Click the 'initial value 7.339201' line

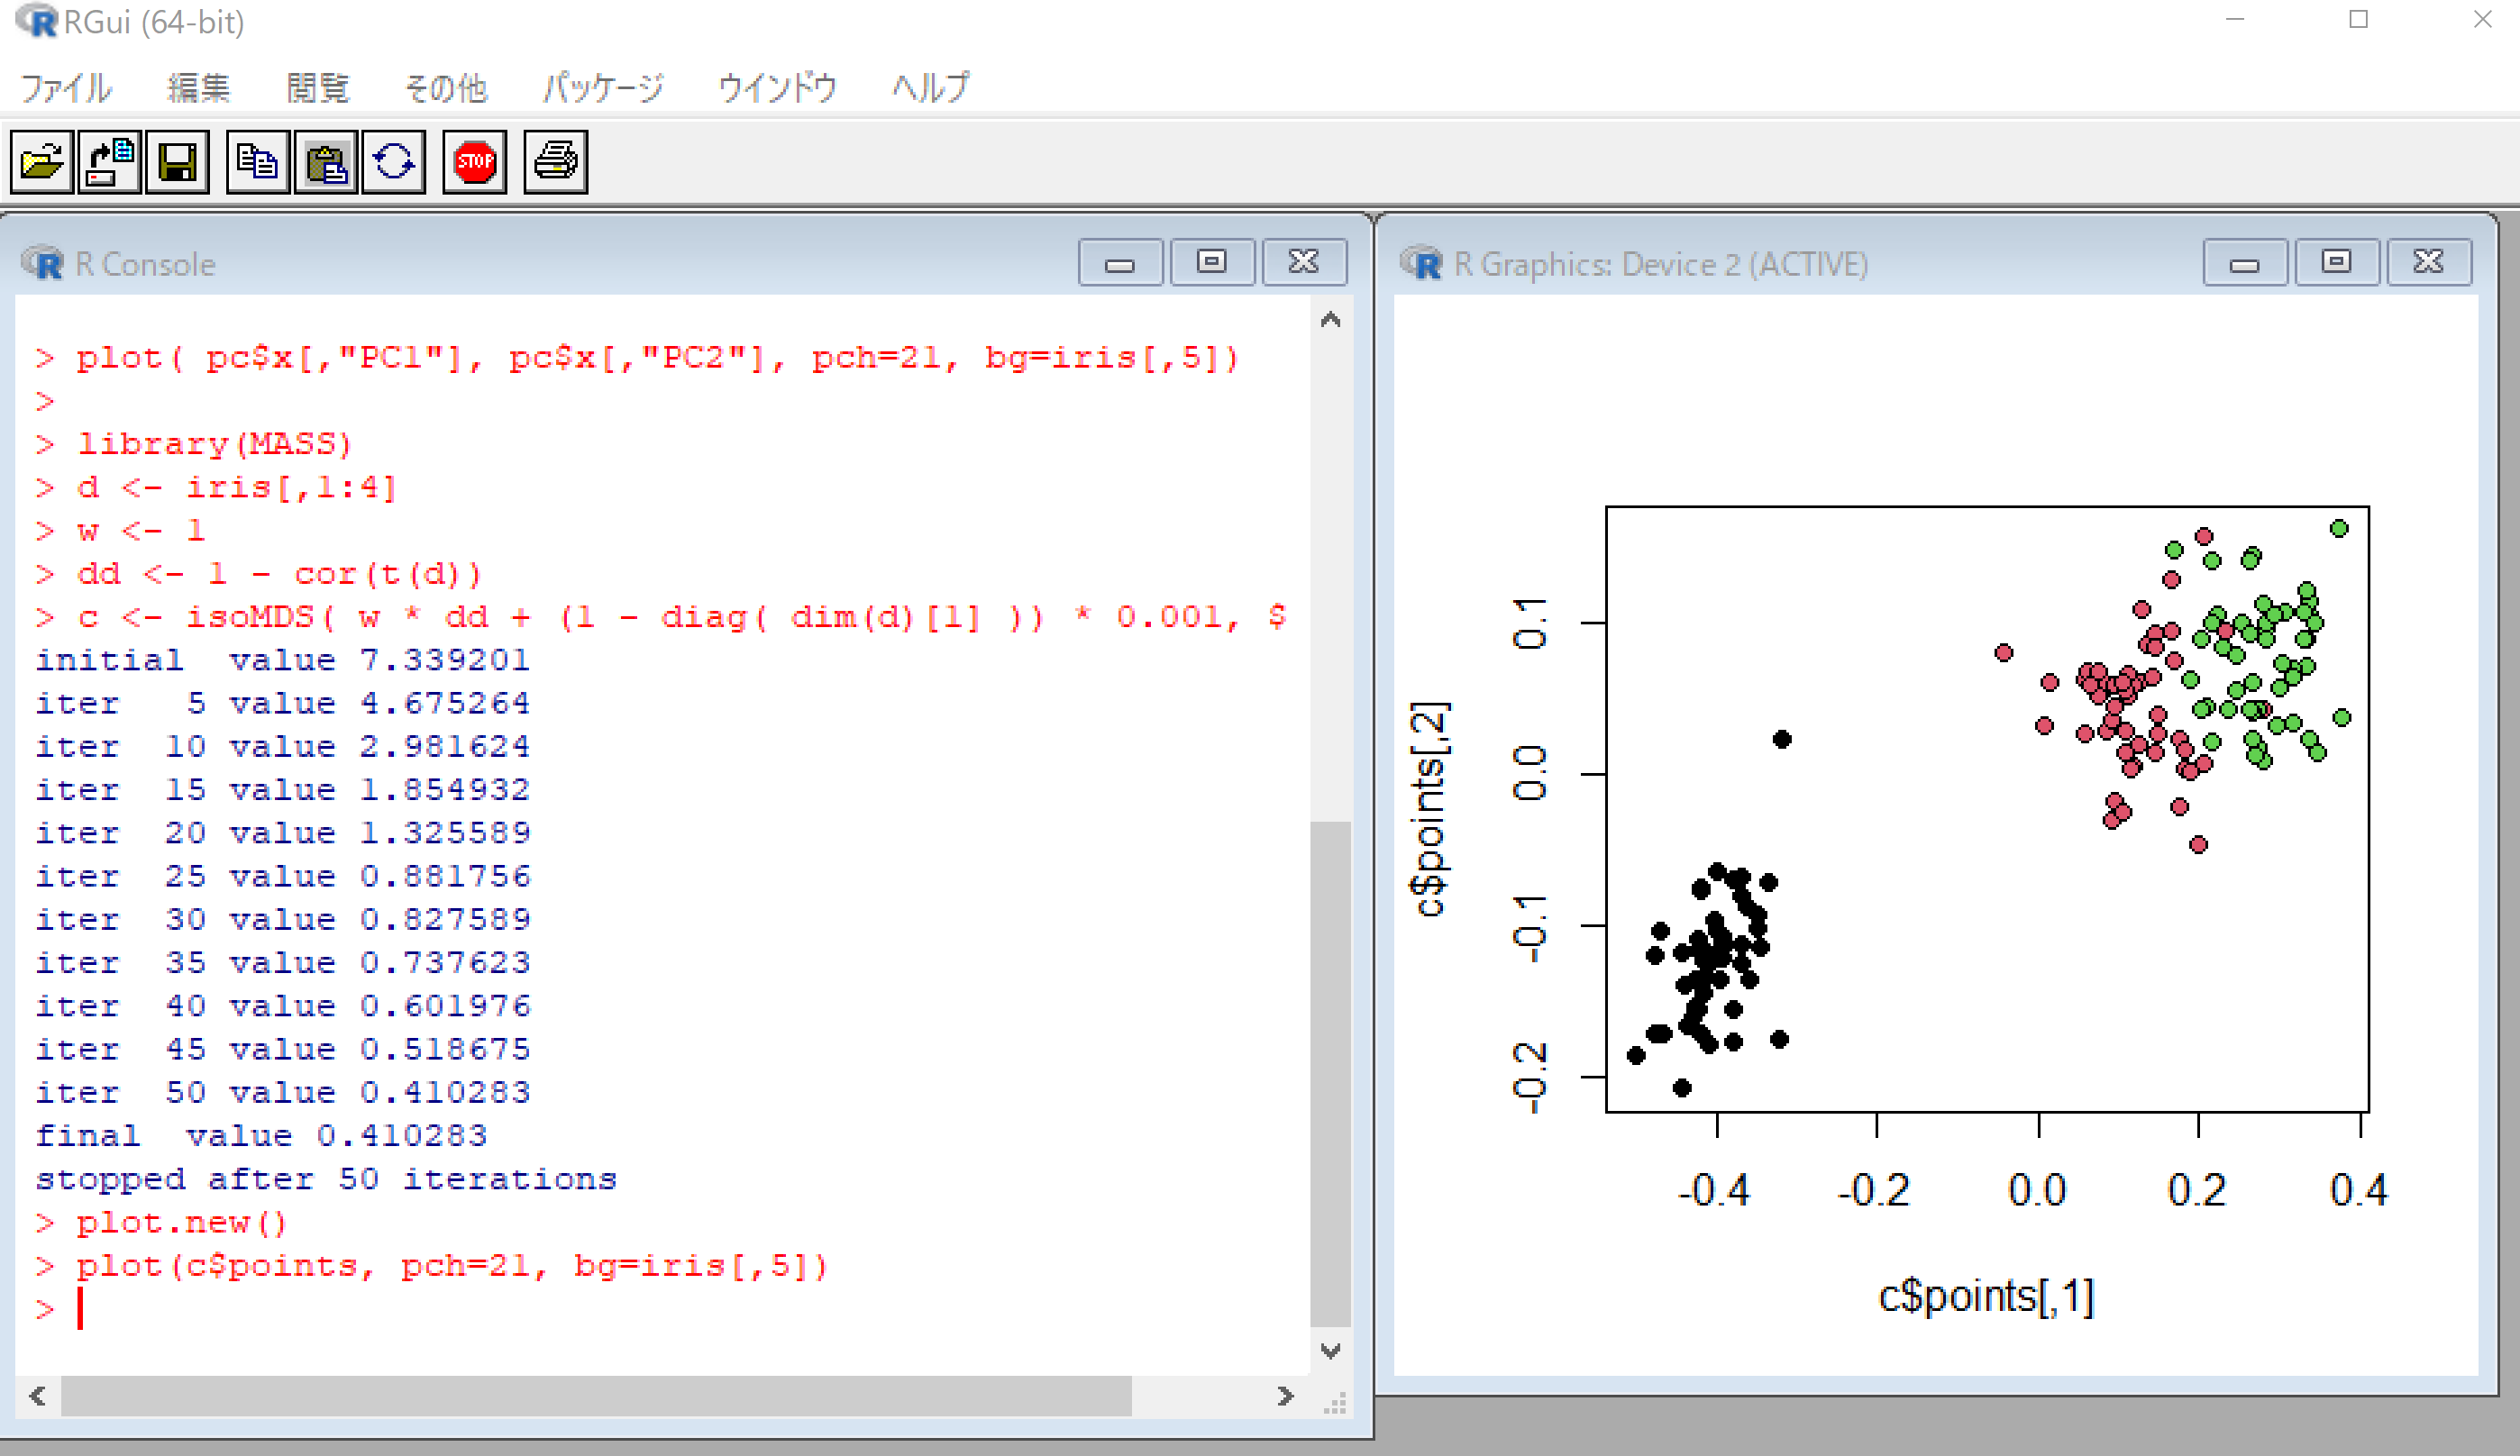(x=282, y=660)
